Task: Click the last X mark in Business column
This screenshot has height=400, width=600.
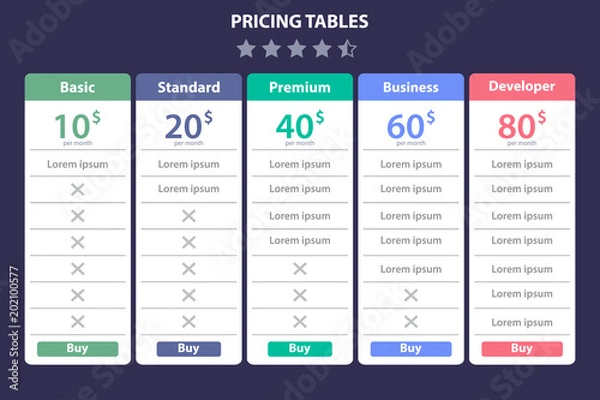Action: click(x=411, y=322)
